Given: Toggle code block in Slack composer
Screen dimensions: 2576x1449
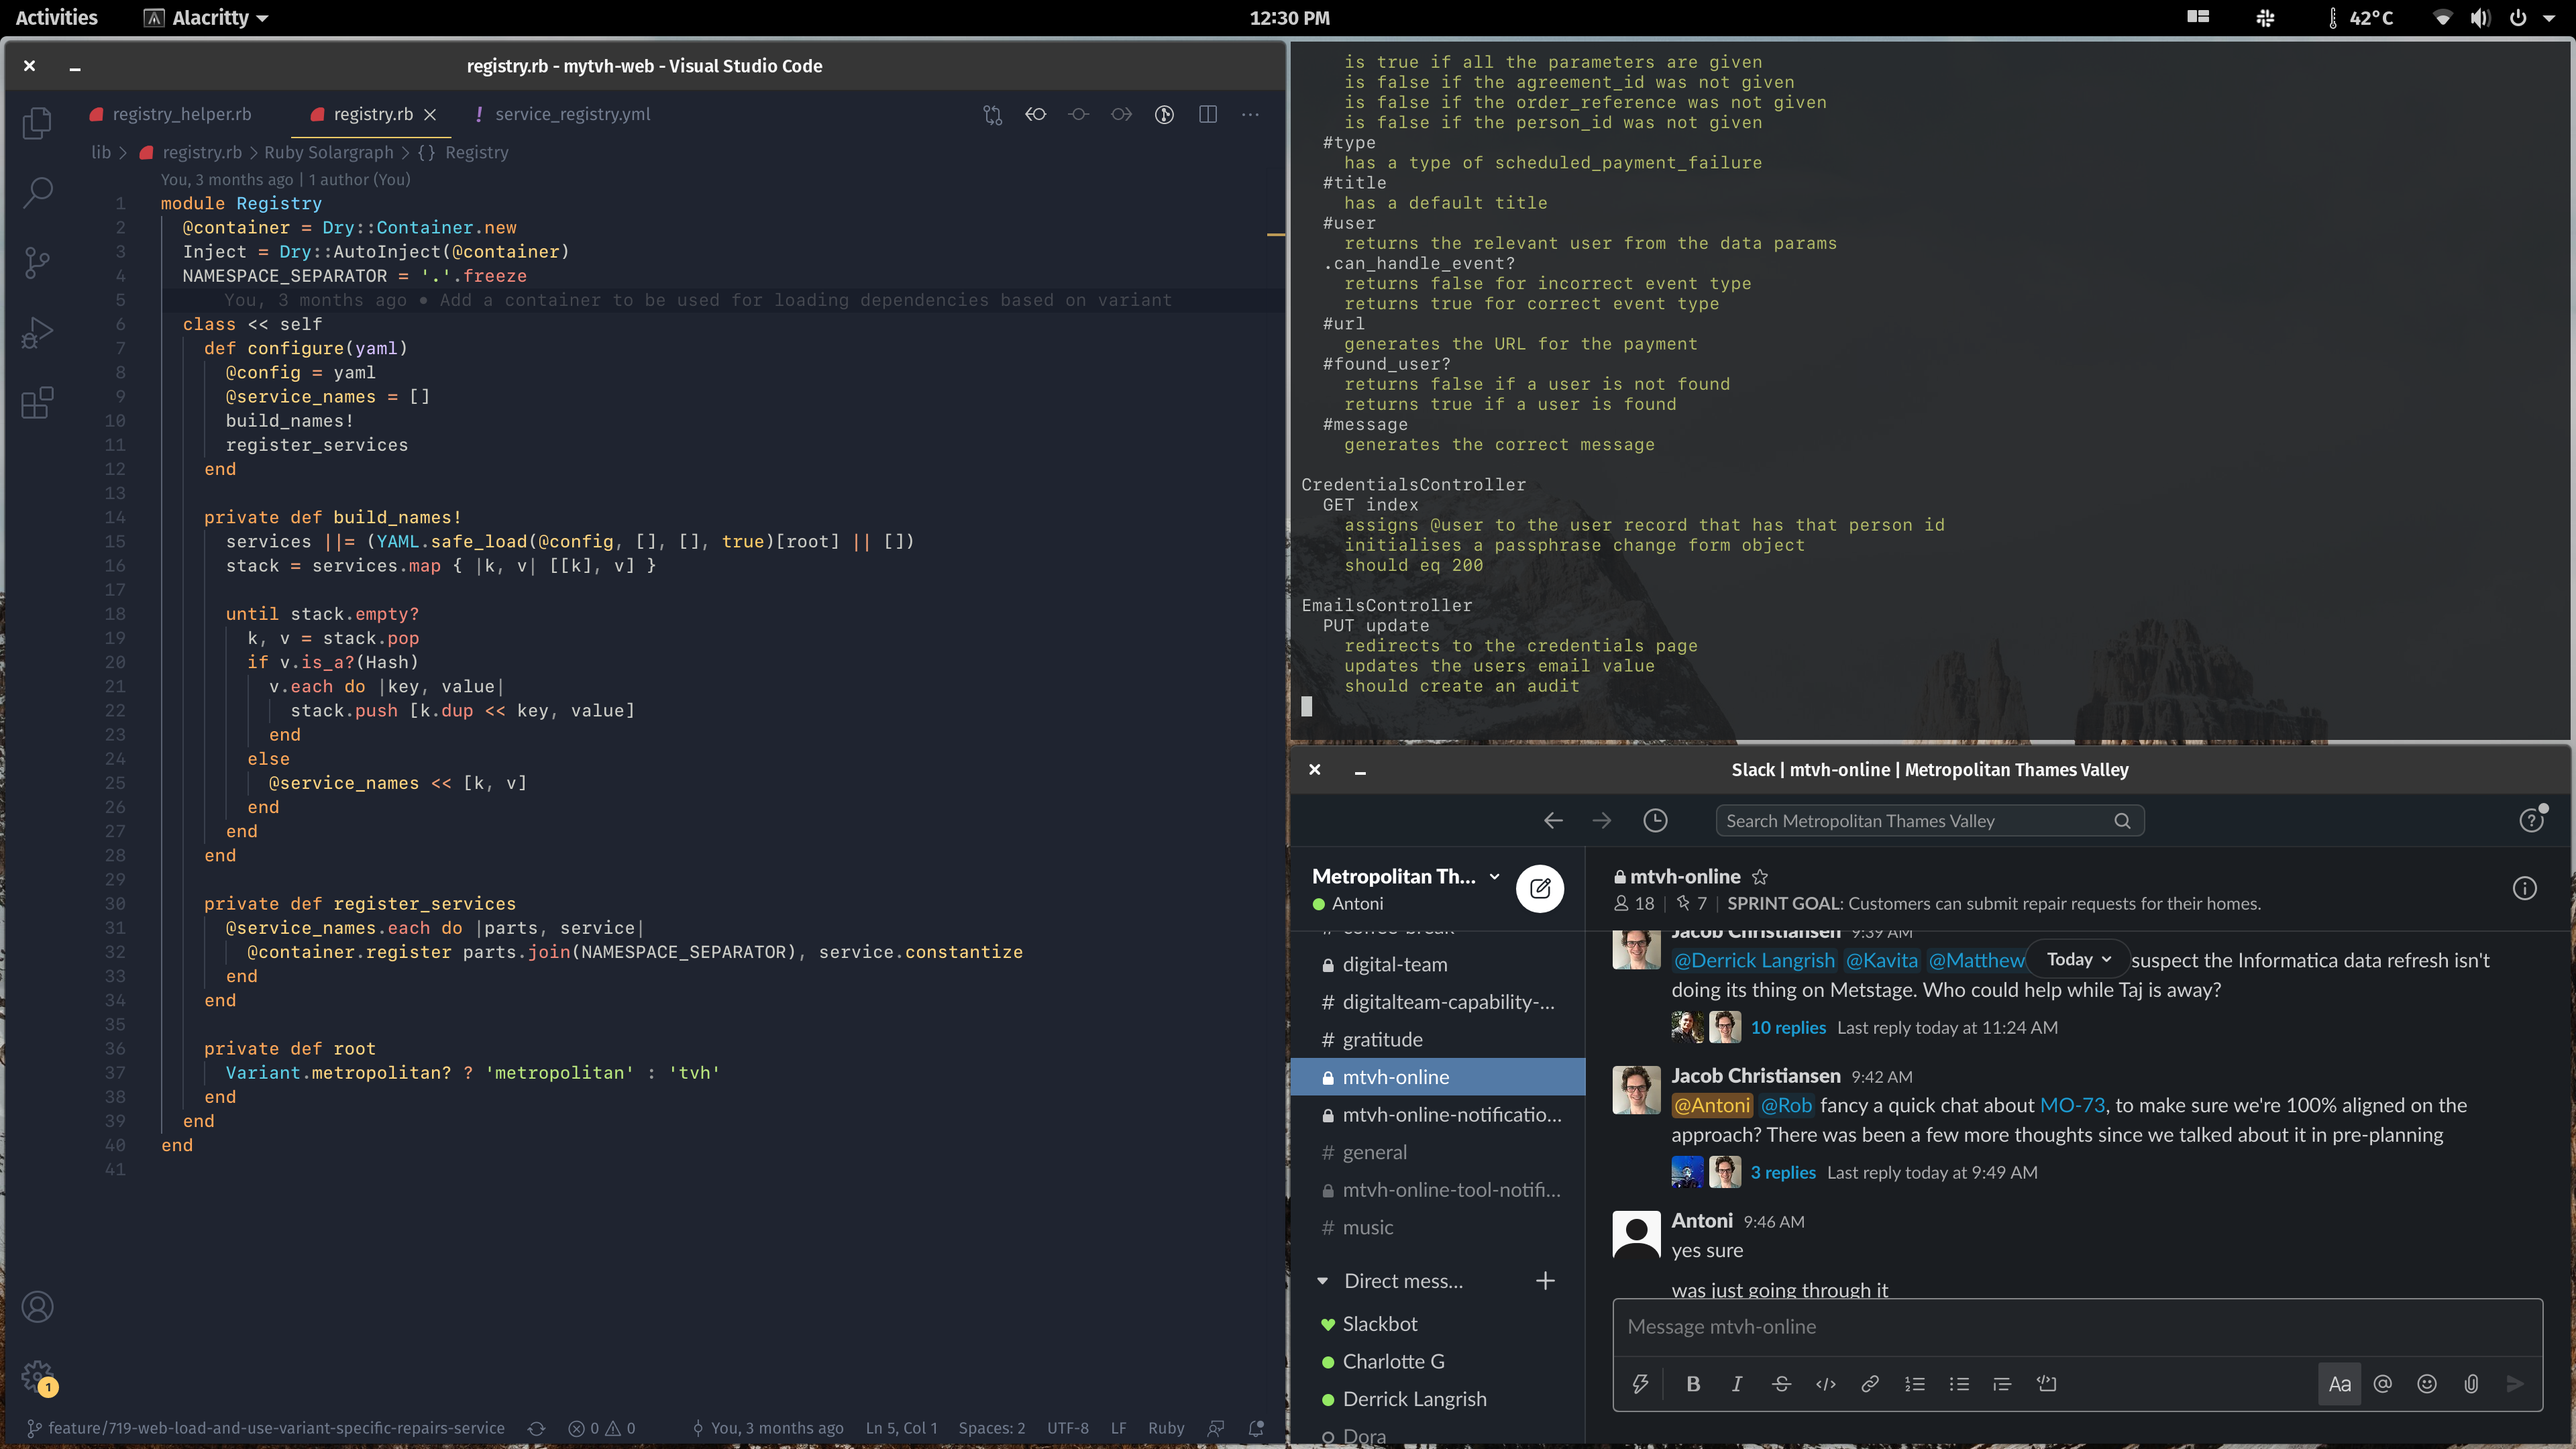Looking at the screenshot, I should [x=2047, y=1384].
